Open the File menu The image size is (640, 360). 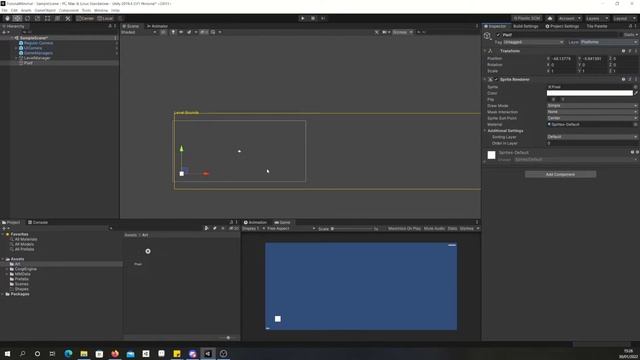coord(4,10)
